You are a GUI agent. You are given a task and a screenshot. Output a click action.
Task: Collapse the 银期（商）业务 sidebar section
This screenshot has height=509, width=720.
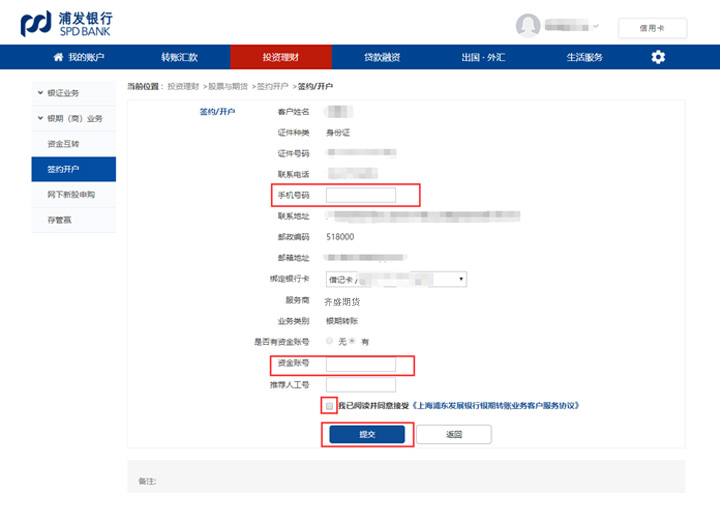[x=40, y=119]
